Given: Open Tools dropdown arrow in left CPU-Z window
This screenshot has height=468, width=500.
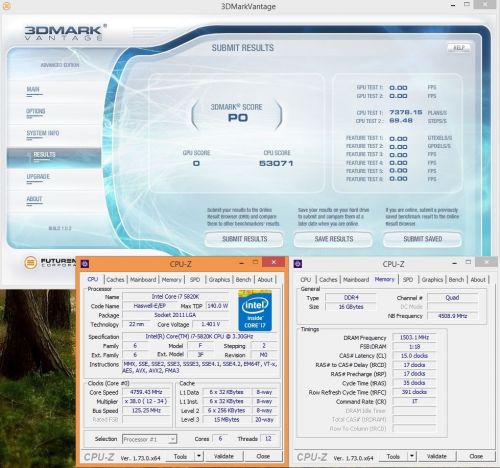Looking at the screenshot, I should (199, 456).
